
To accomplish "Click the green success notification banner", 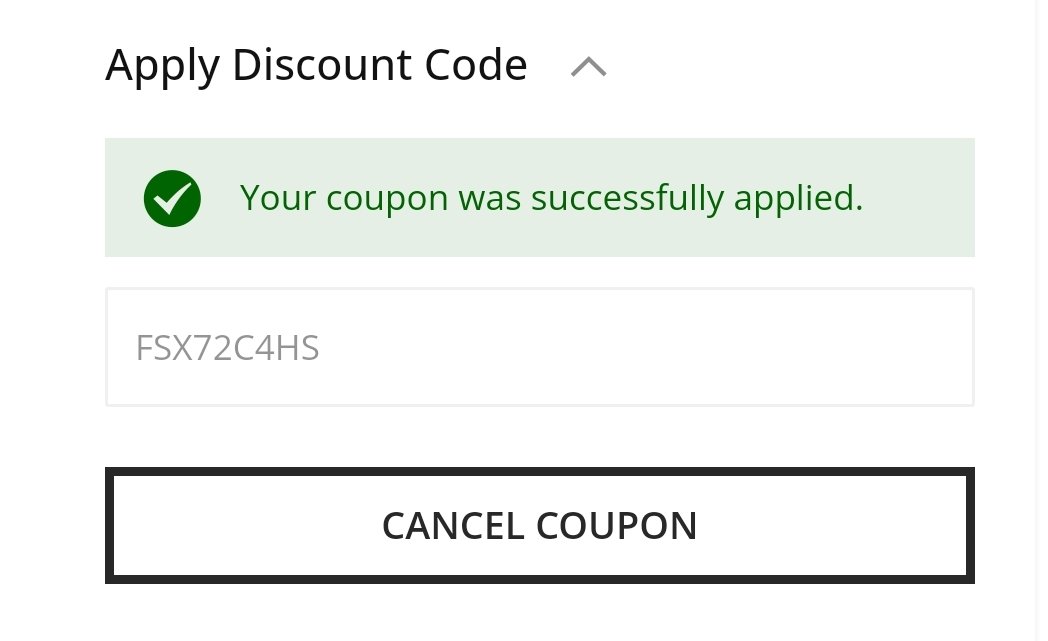I will [x=539, y=197].
